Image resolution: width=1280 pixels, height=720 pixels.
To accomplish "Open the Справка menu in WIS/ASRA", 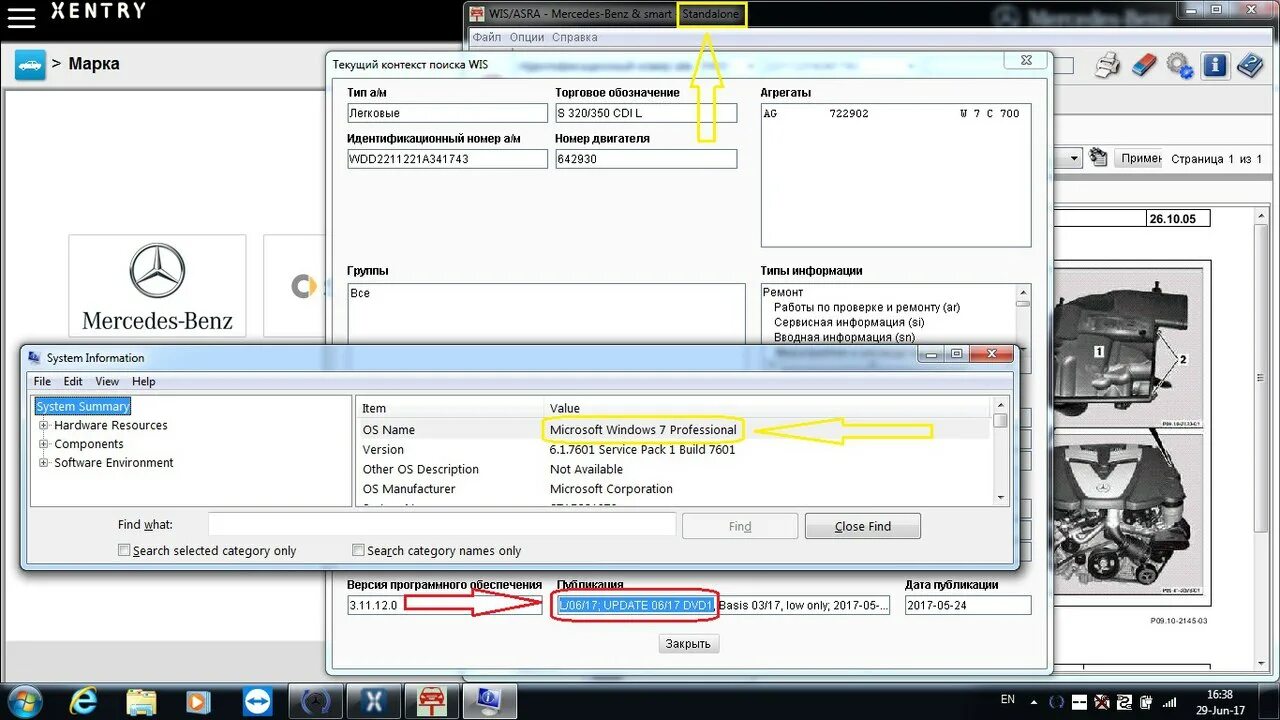I will 575,37.
